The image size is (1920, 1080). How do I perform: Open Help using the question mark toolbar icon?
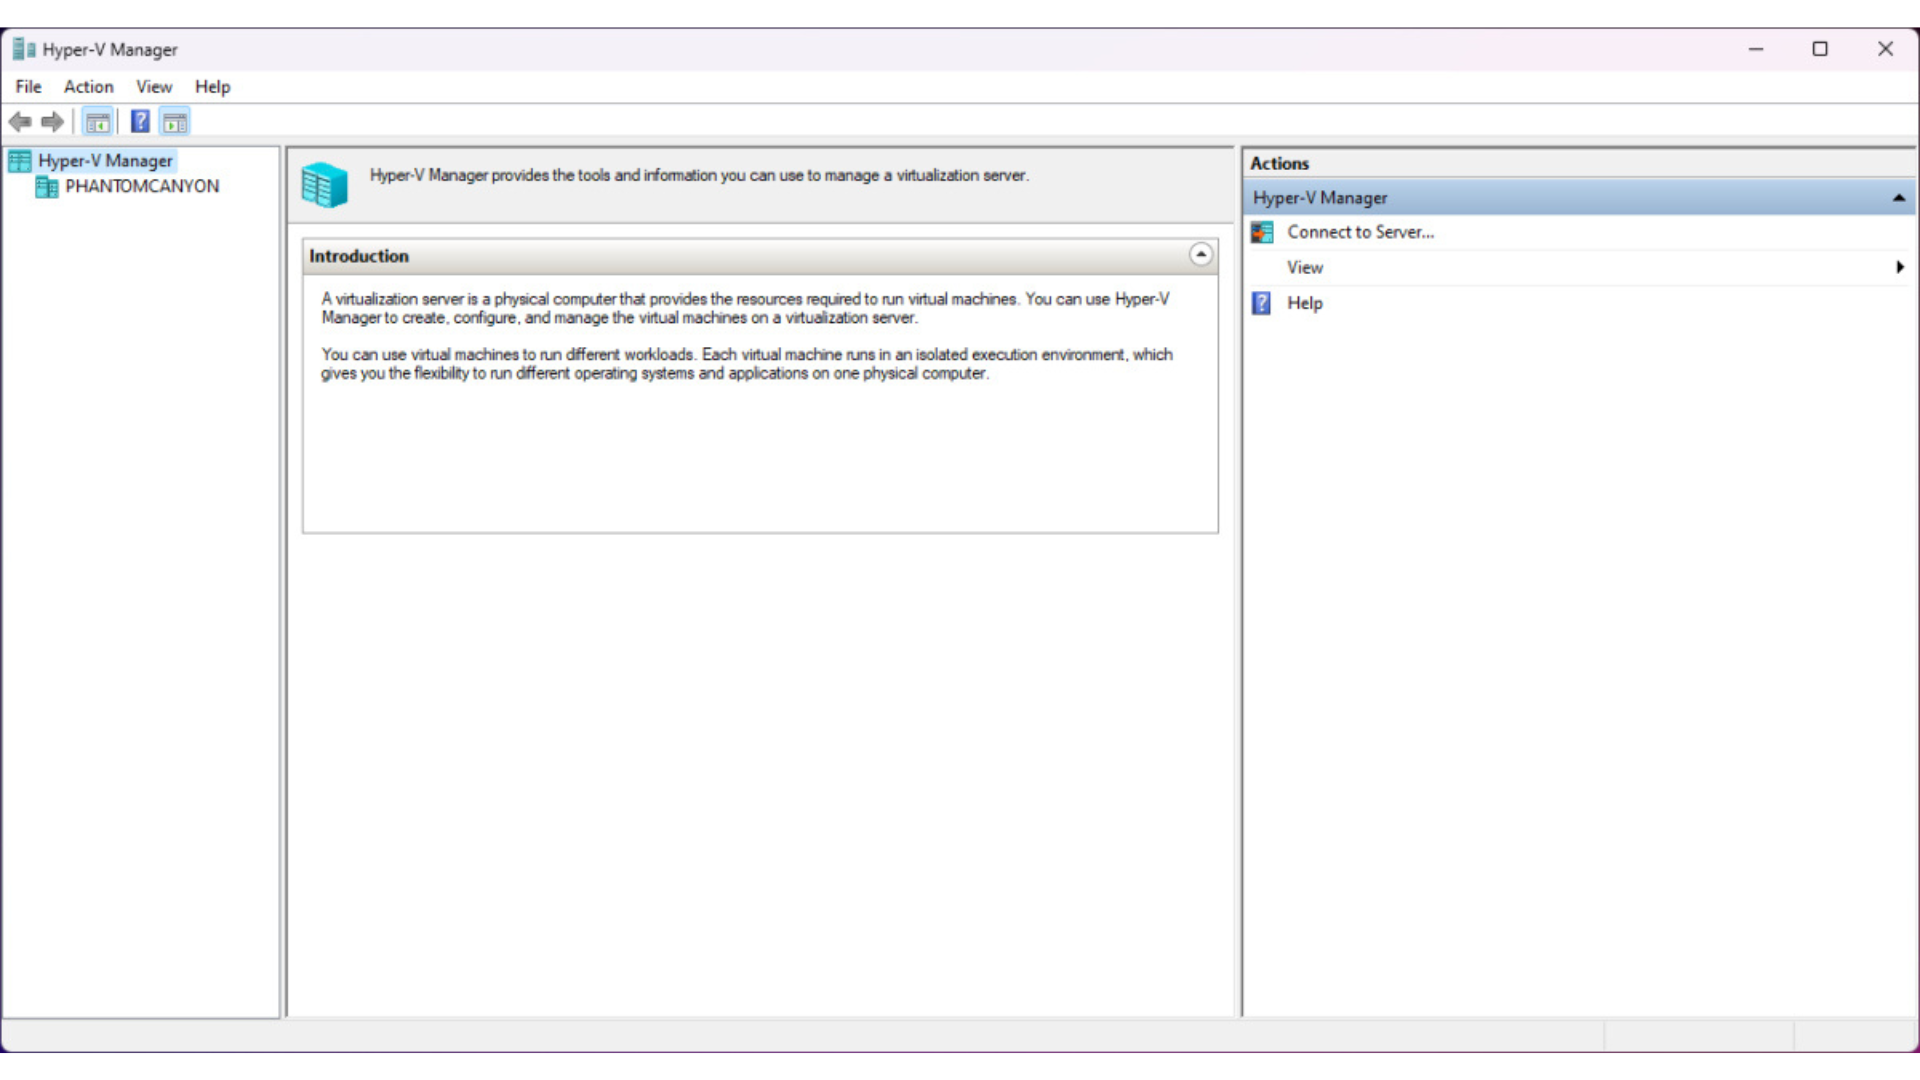pos(139,121)
